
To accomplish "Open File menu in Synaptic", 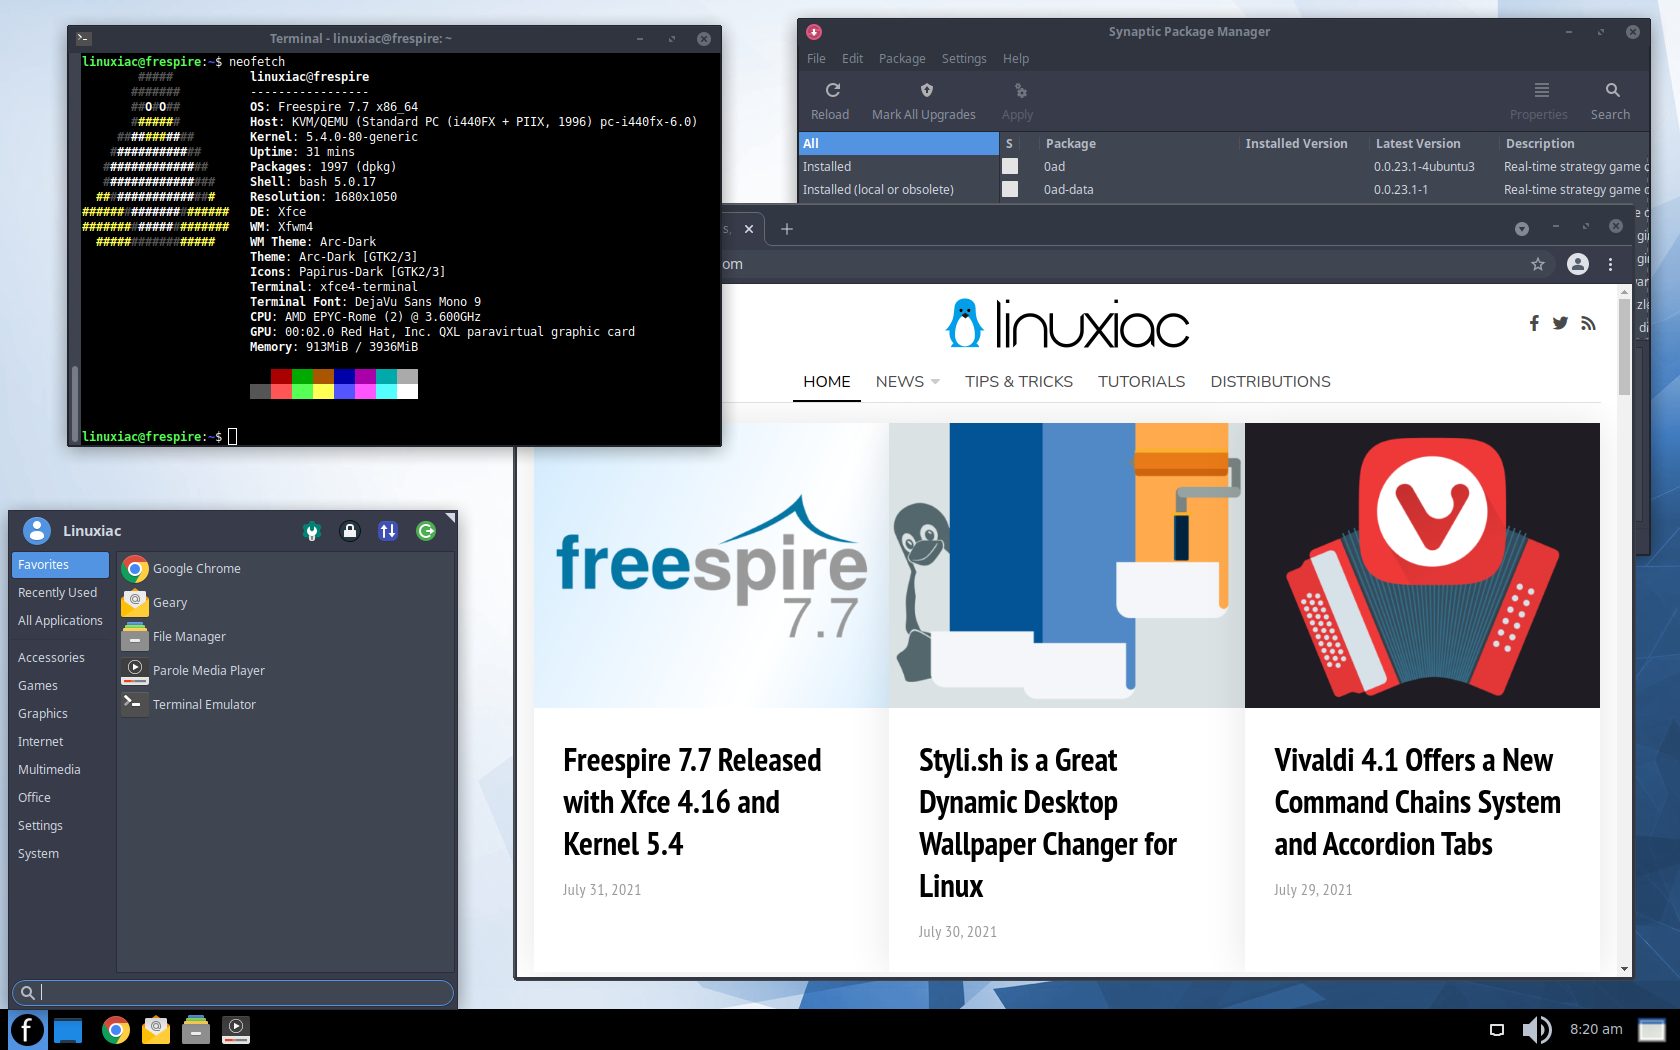I will [816, 58].
